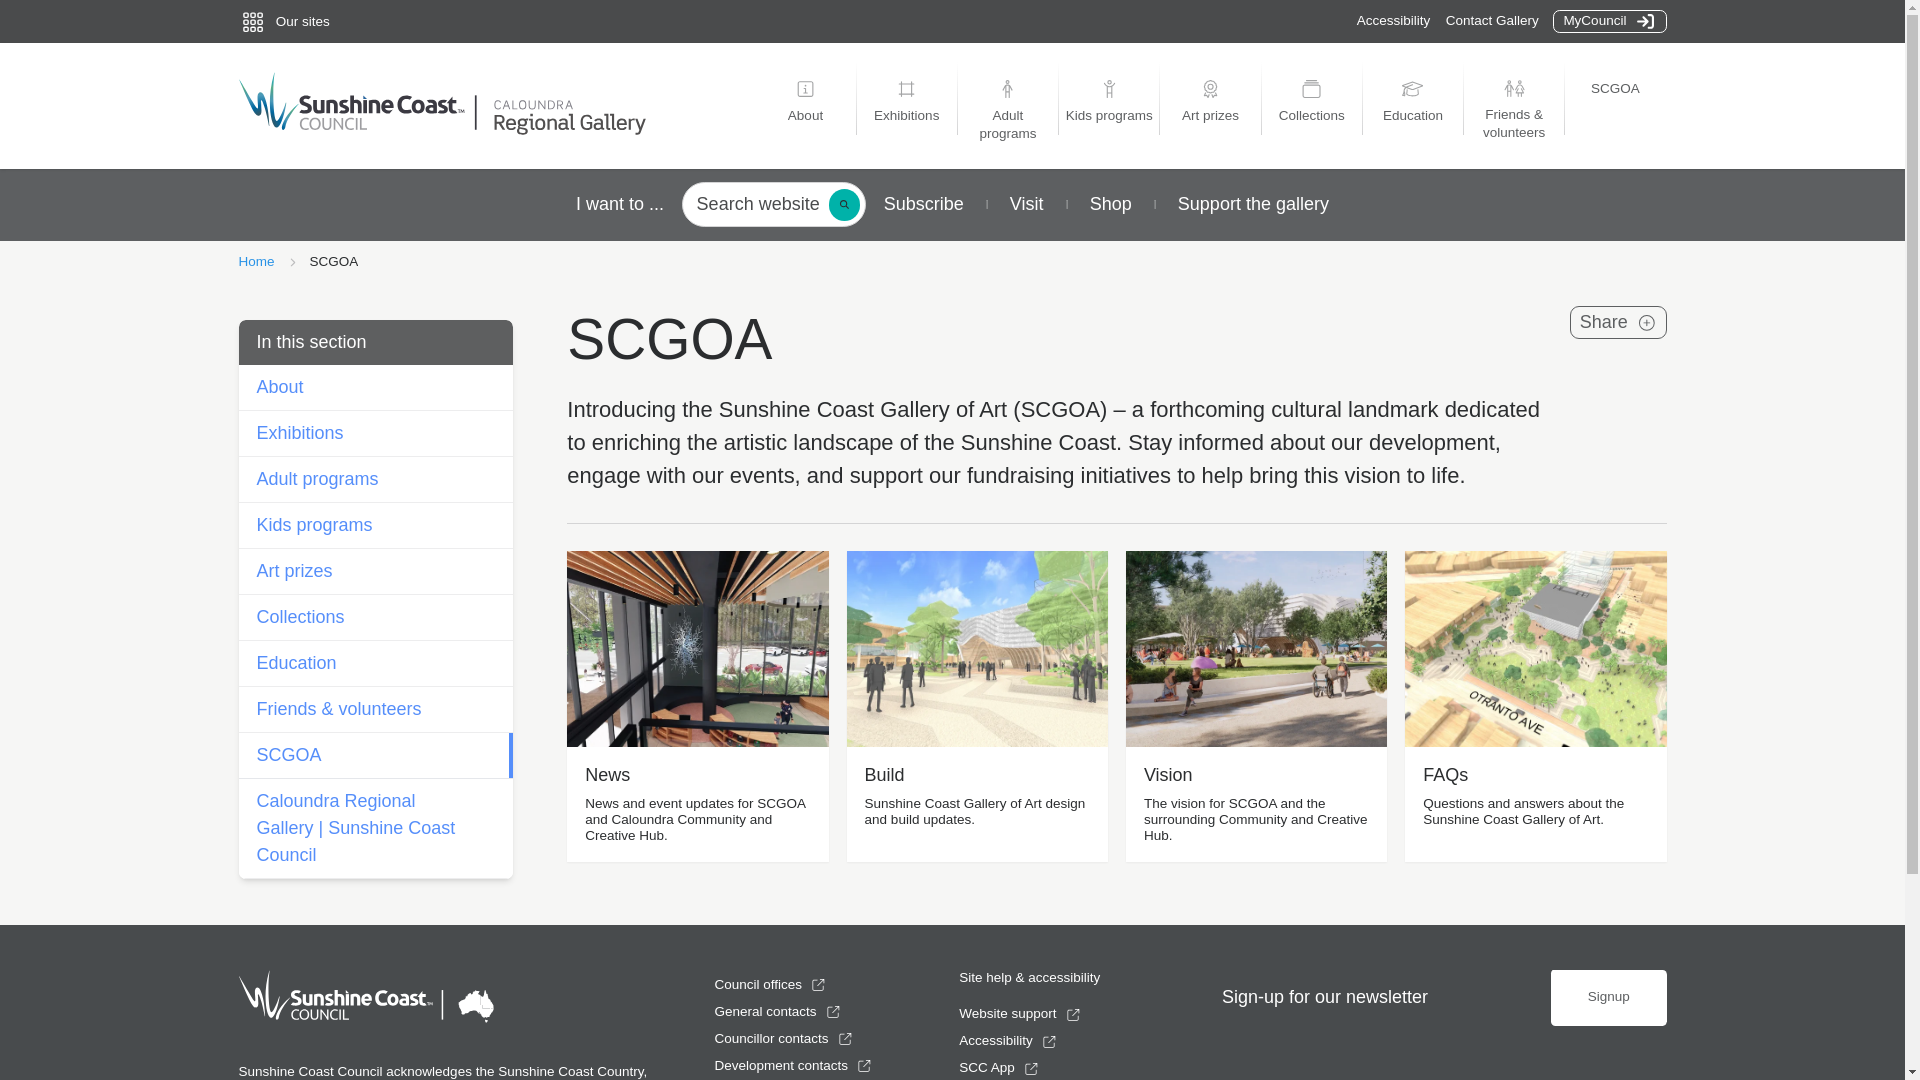The height and width of the screenshot is (1080, 1920).
Task: Click the Visit quick link
Action: [1026, 205]
